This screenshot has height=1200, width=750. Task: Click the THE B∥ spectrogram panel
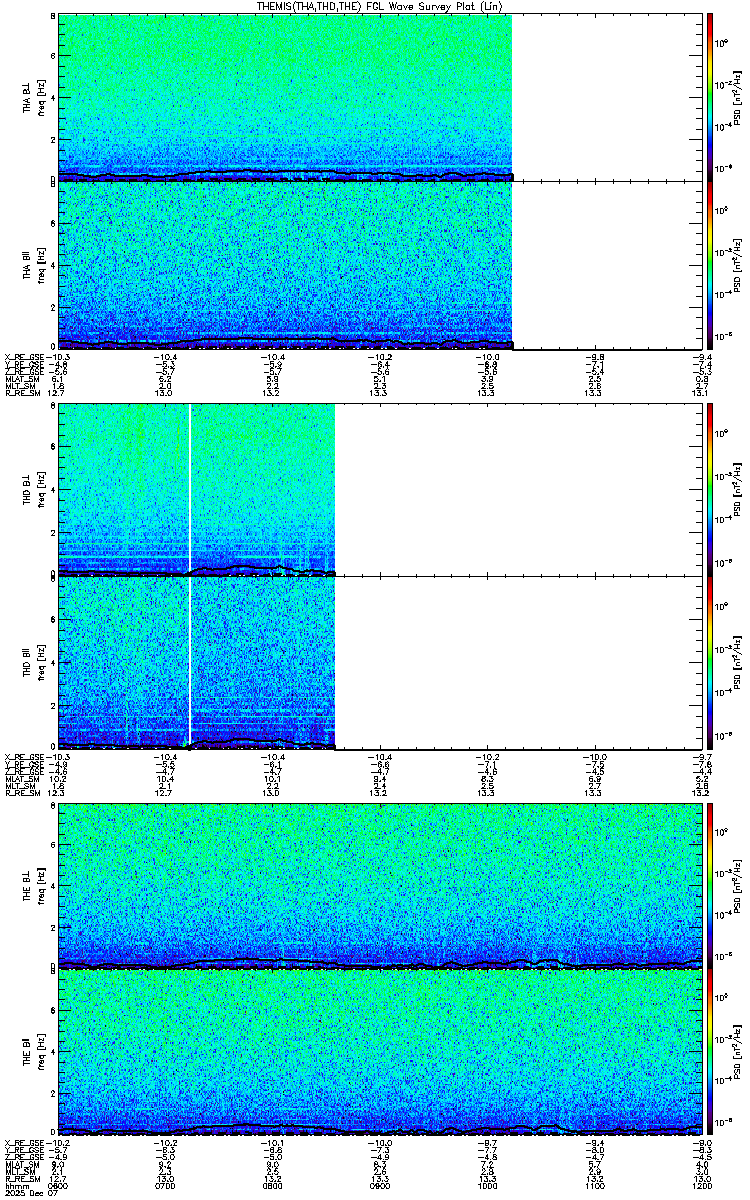coord(378,1052)
